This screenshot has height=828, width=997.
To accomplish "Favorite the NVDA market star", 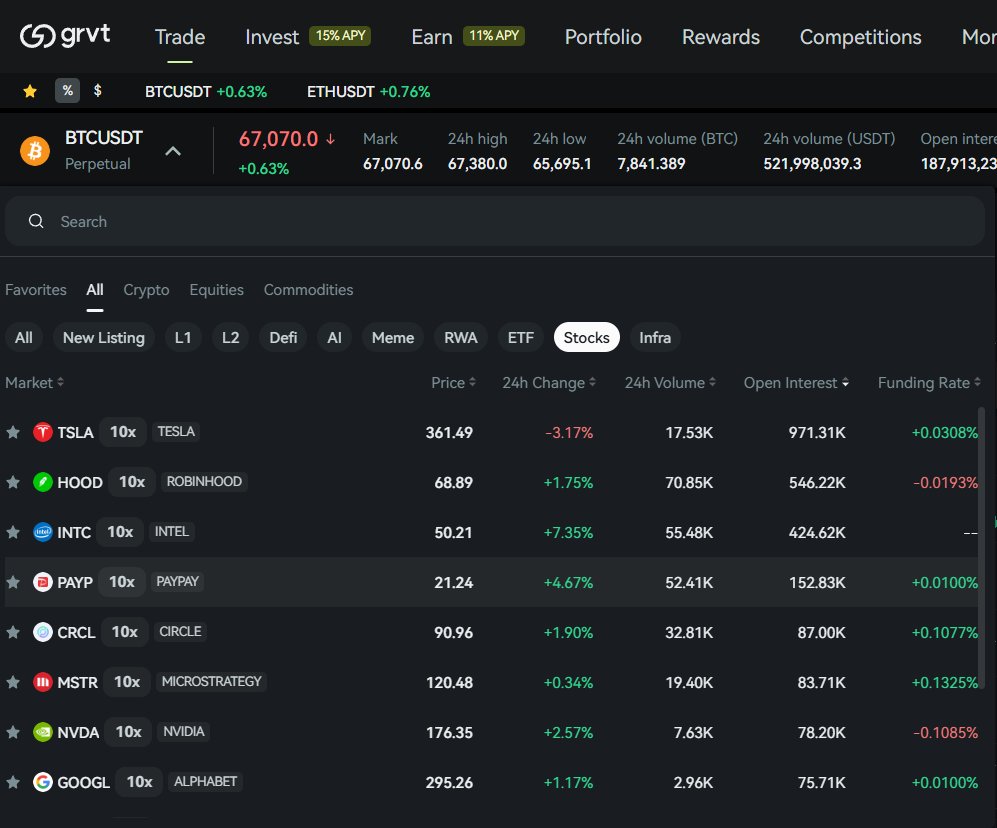I will [13, 732].
